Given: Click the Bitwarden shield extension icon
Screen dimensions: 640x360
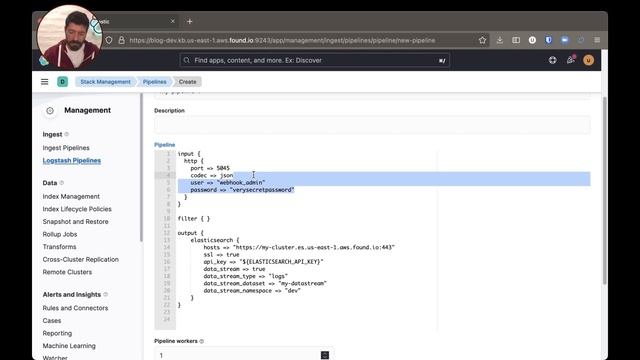Looking at the screenshot, I should [x=549, y=40].
